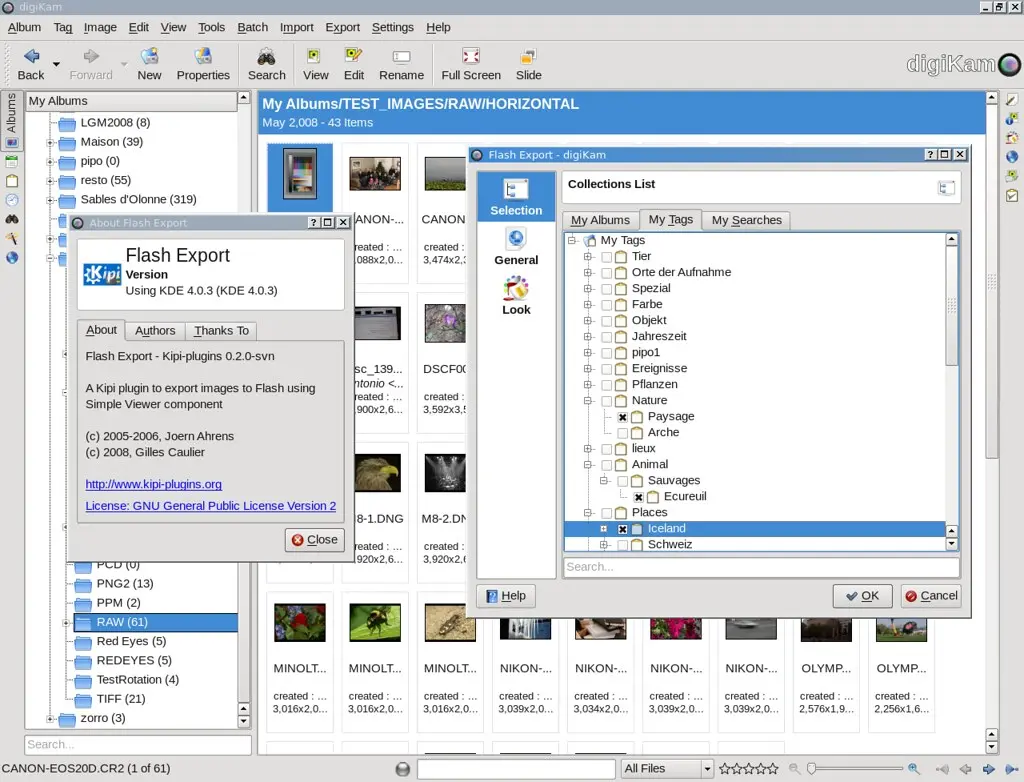Image resolution: width=1024 pixels, height=782 pixels.
Task: Select the Look page in Flash Export
Action: pyautogui.click(x=516, y=296)
